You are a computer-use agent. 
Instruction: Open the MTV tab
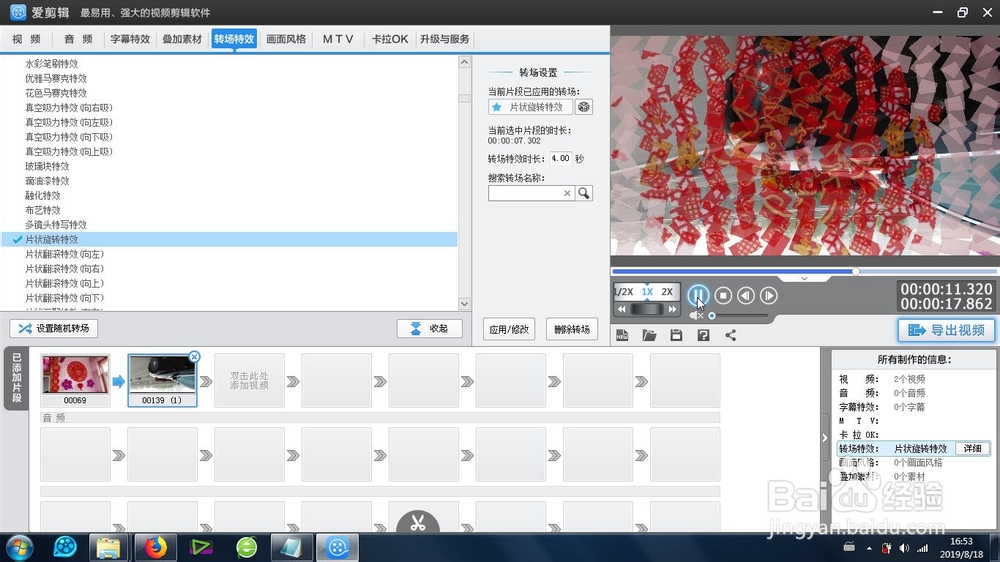click(x=338, y=39)
